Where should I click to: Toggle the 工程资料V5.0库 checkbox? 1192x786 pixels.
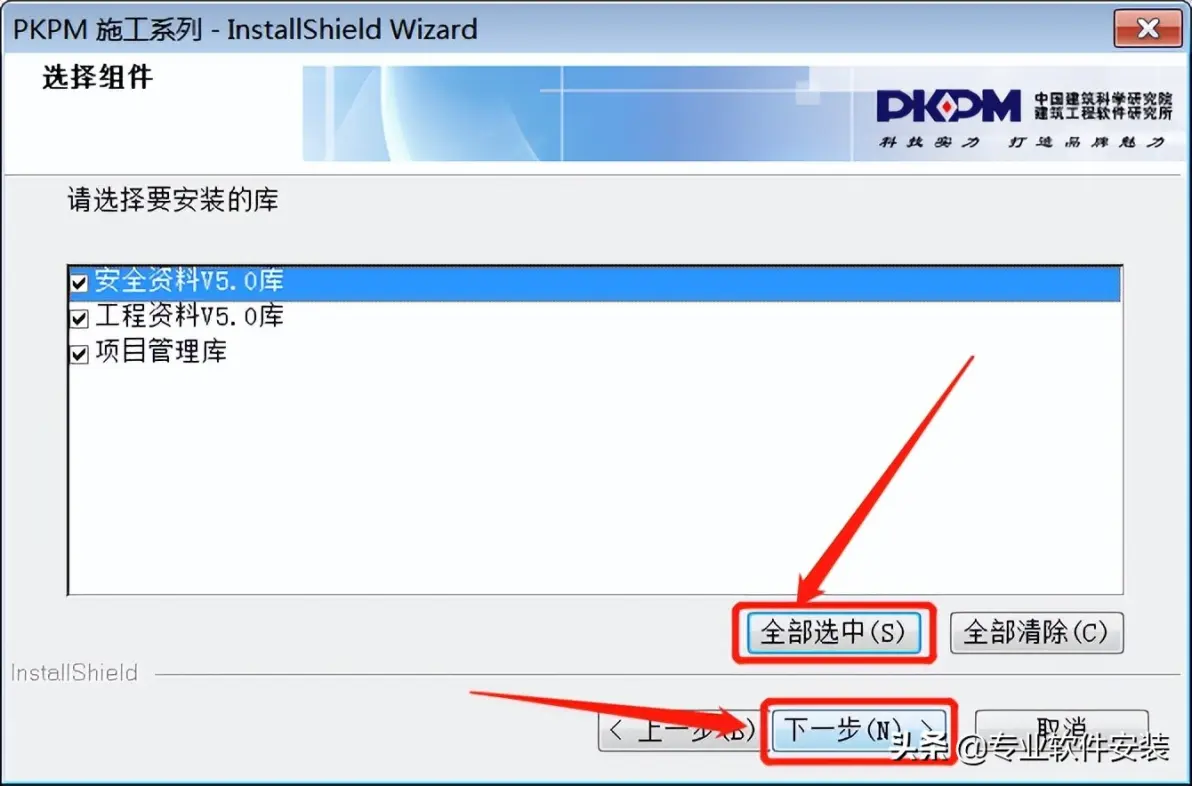pyautogui.click(x=79, y=318)
